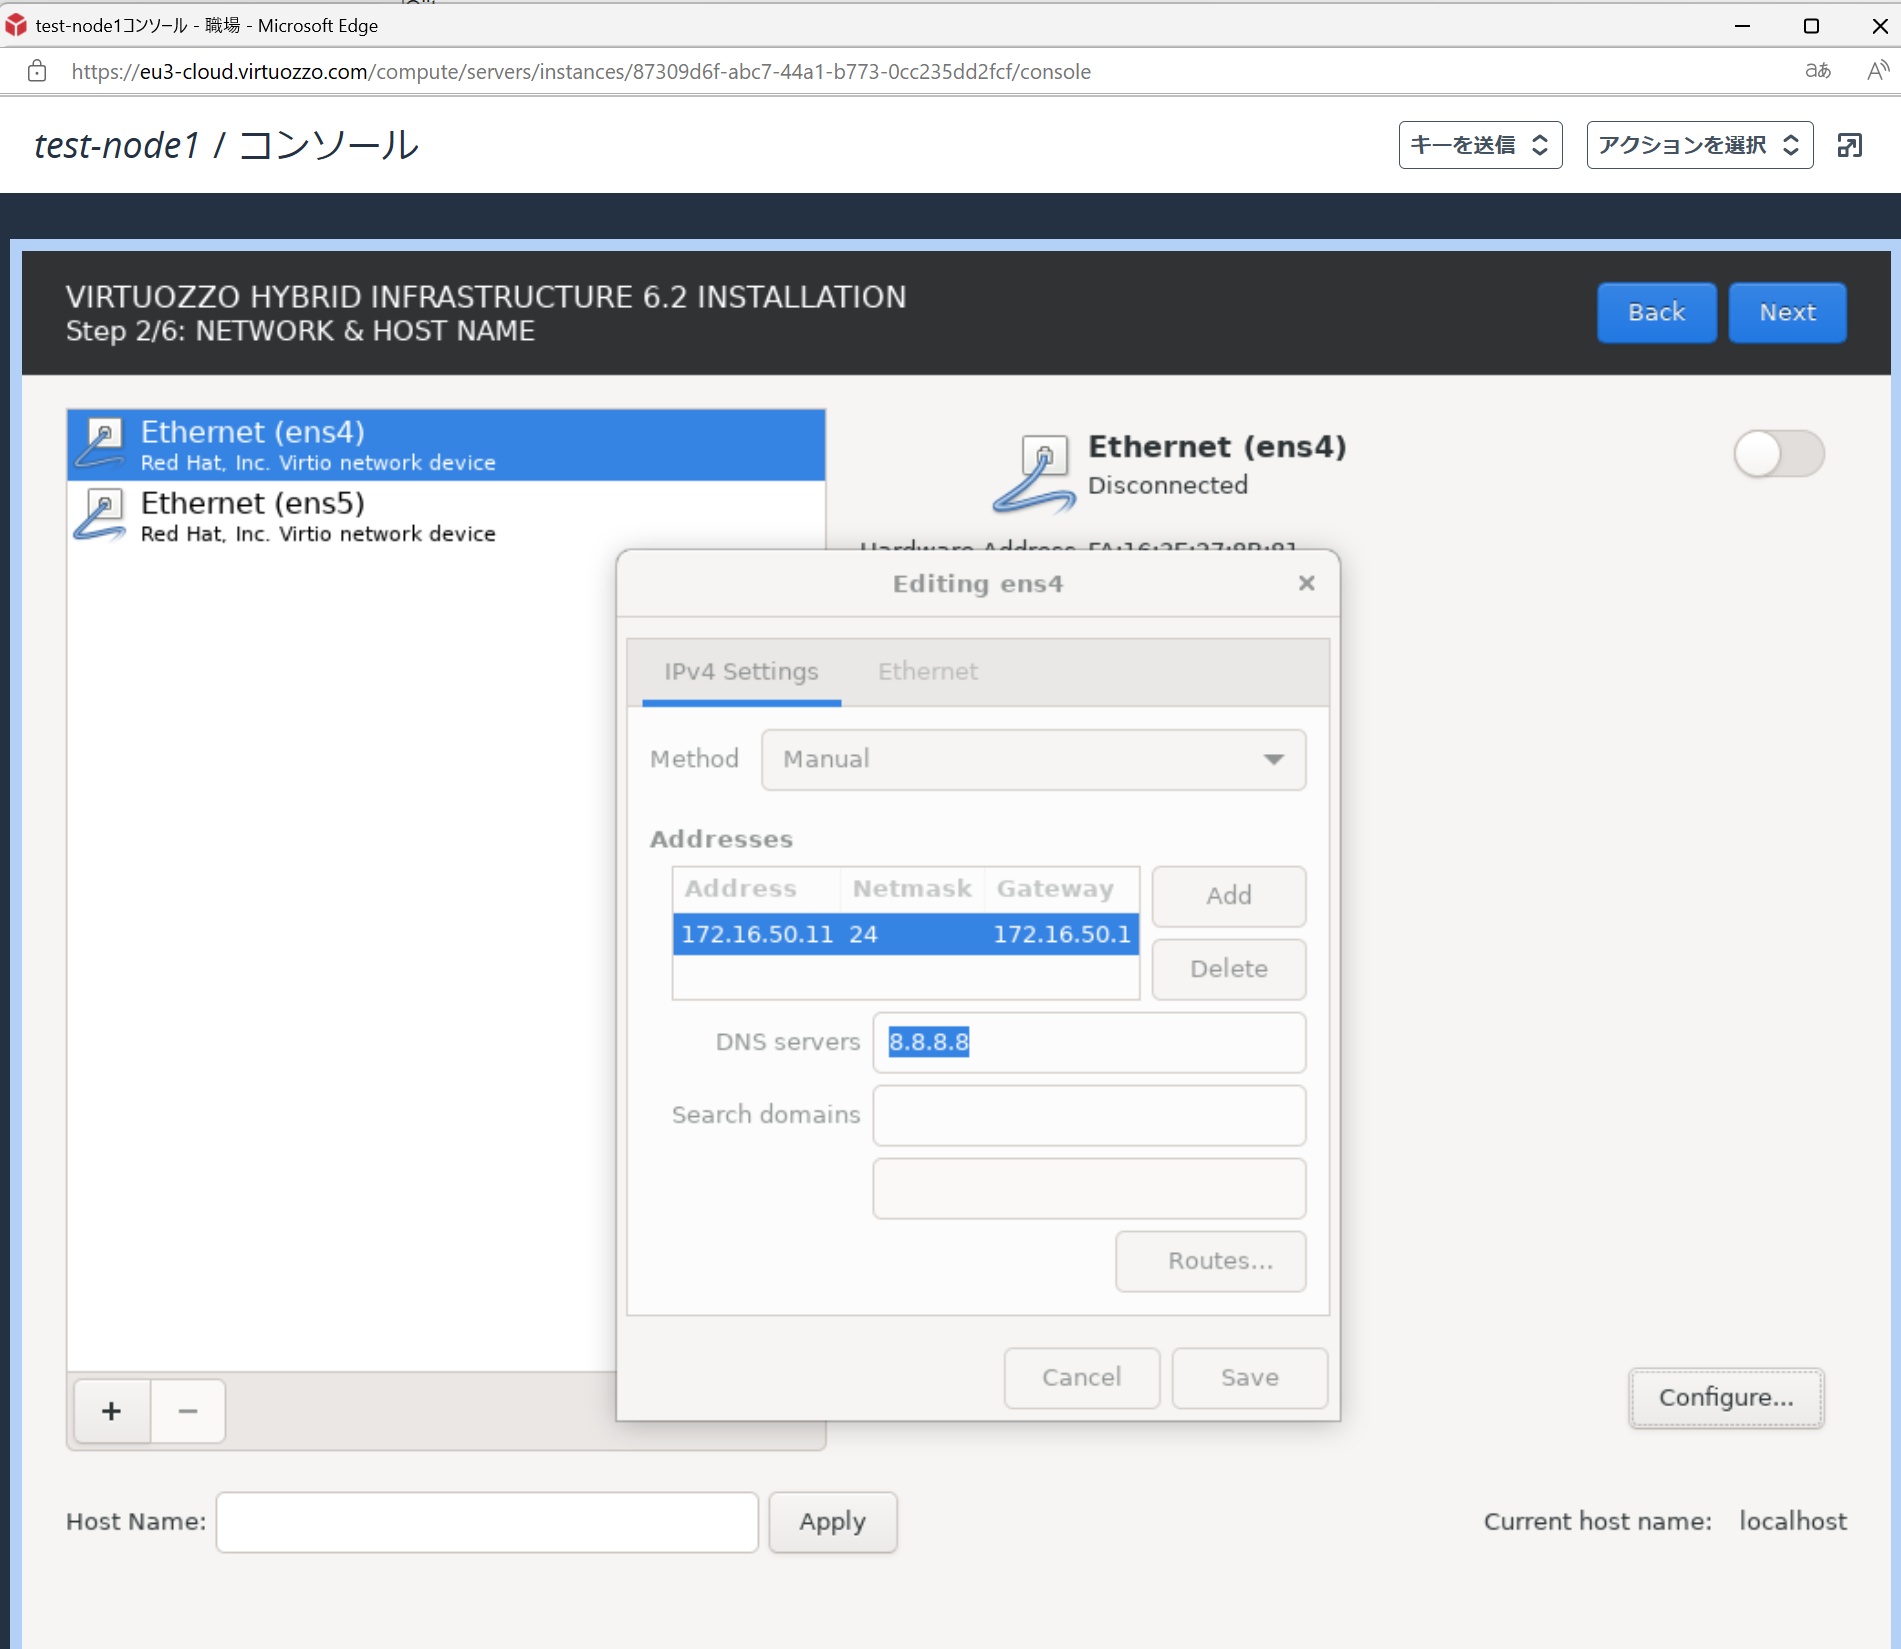Click the Address column header
Screen dimensions: 1901x1649
(757, 889)
